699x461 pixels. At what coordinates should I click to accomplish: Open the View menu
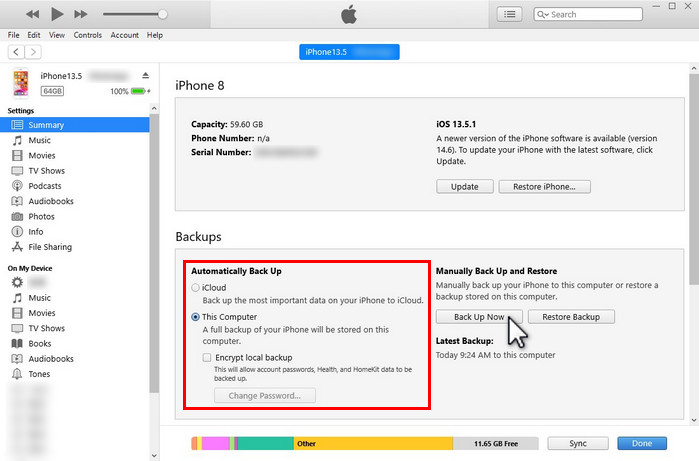point(57,35)
